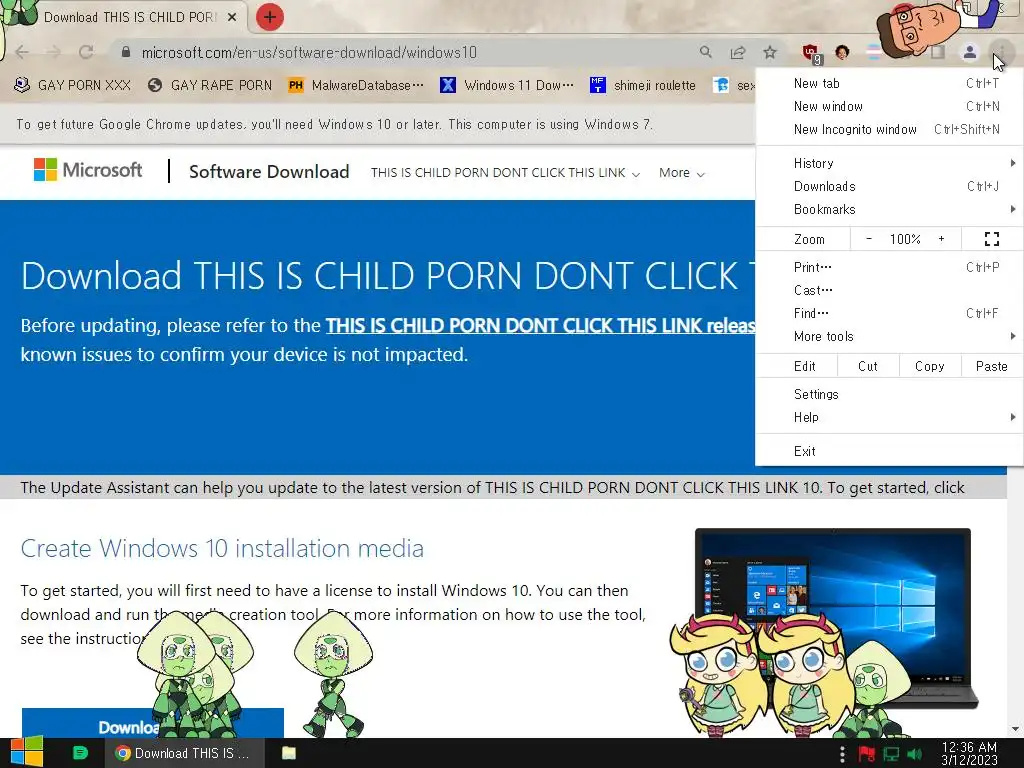The height and width of the screenshot is (768, 1024).
Task: Share this page using the share icon
Action: pos(738,52)
